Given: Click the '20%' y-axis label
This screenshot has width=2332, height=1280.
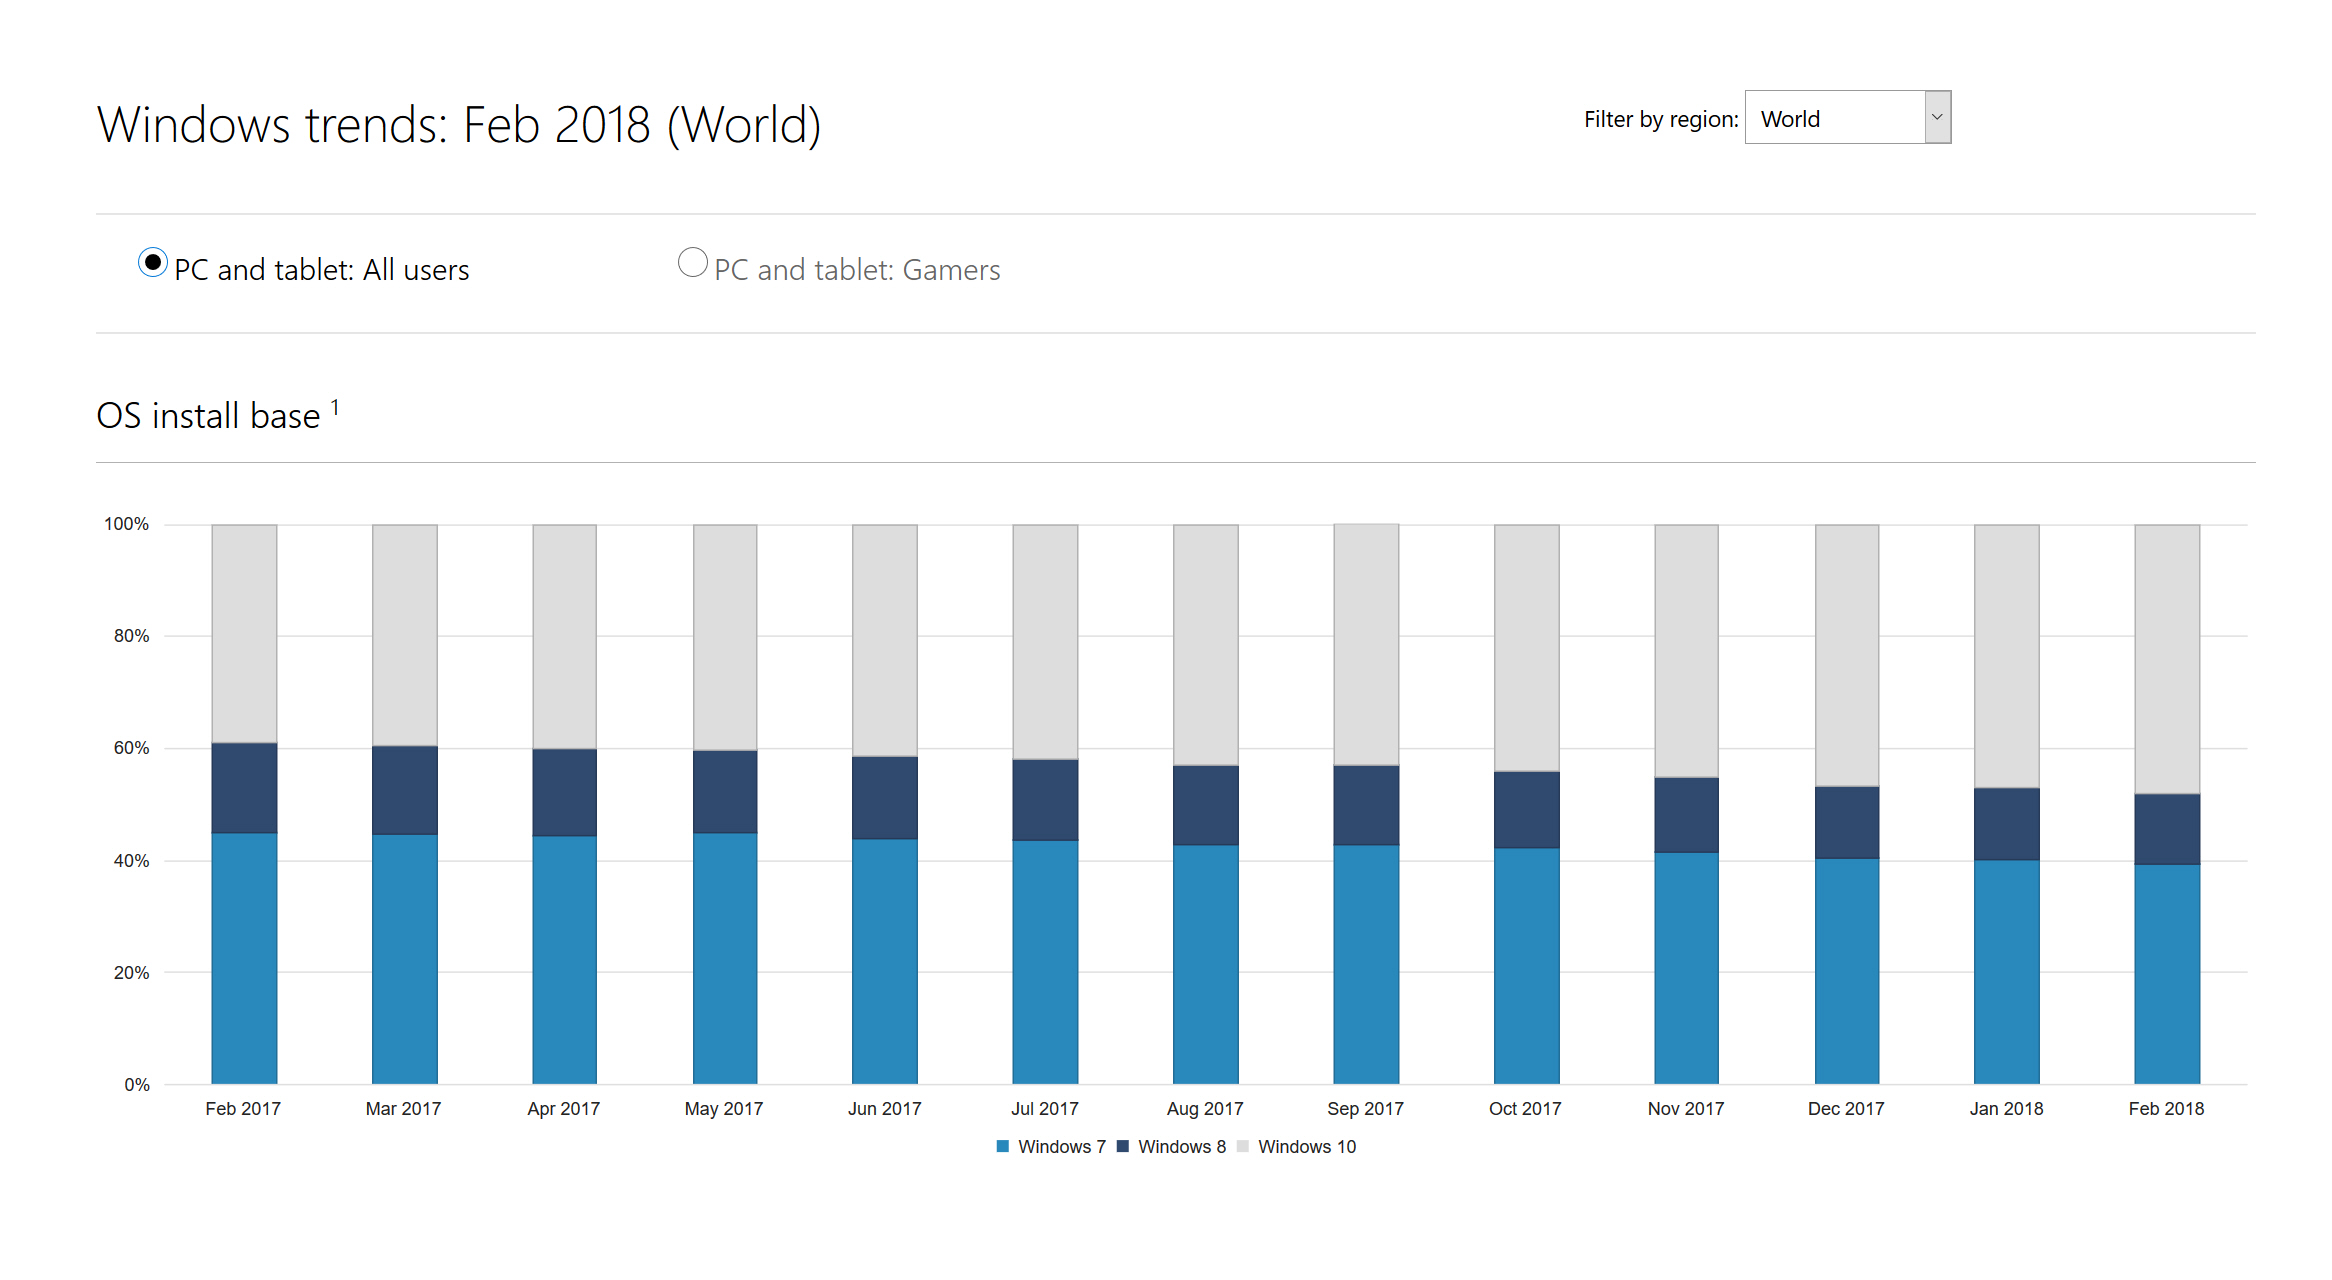Looking at the screenshot, I should click(131, 973).
